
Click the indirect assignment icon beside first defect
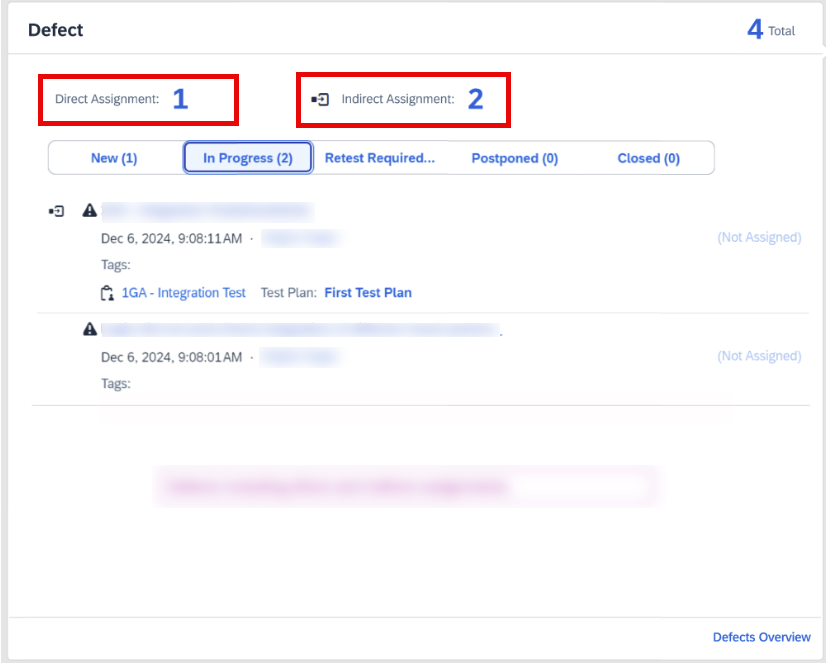[57, 211]
